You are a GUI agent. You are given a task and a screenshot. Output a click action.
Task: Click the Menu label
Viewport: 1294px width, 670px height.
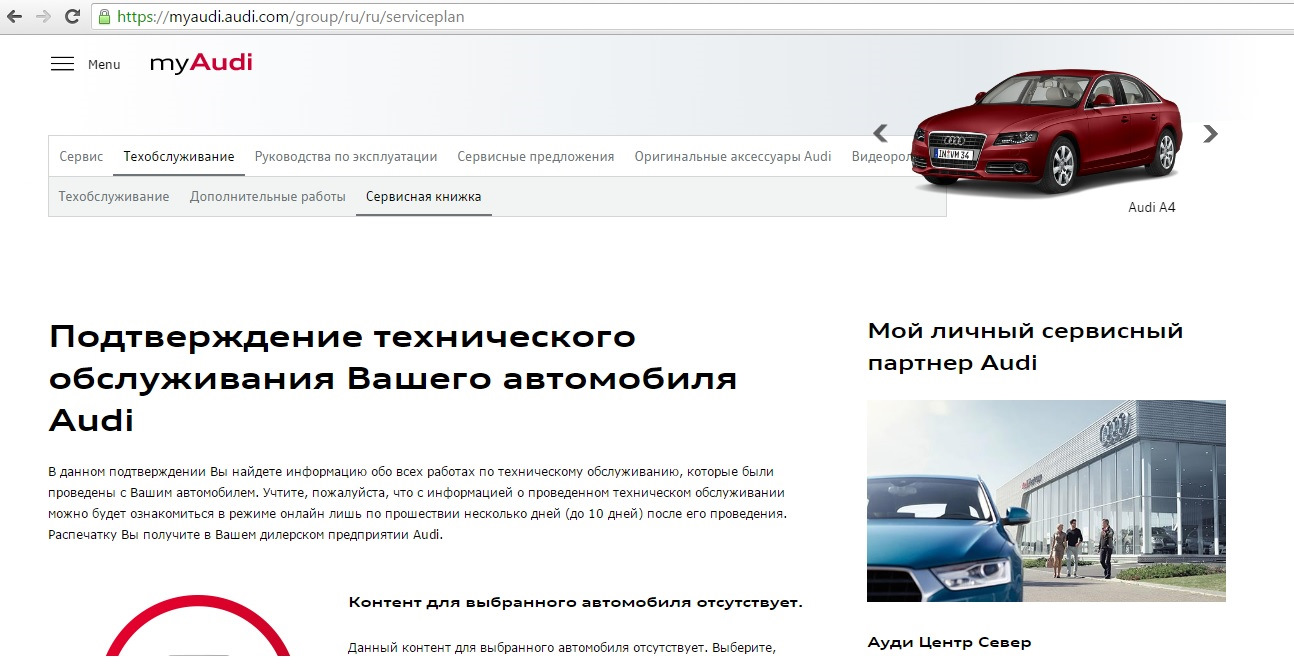pos(104,64)
